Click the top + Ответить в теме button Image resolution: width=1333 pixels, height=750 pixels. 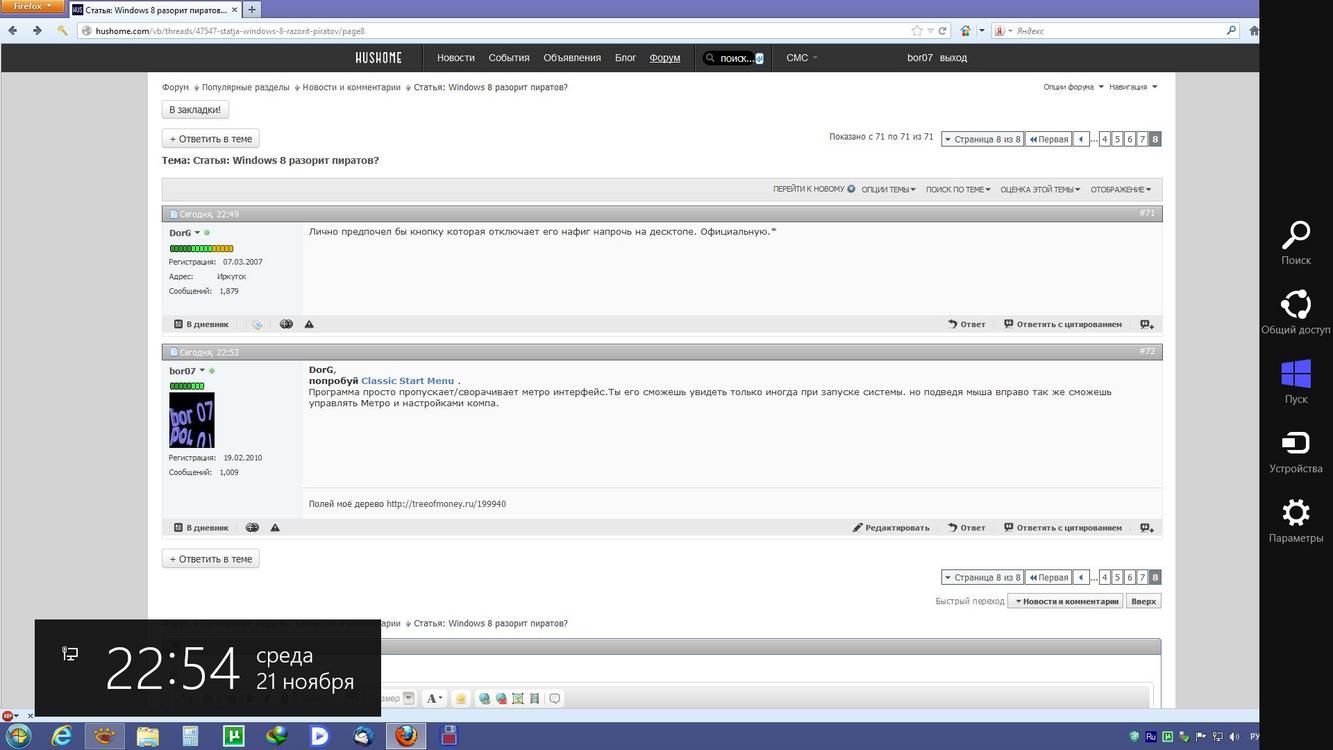tap(211, 139)
